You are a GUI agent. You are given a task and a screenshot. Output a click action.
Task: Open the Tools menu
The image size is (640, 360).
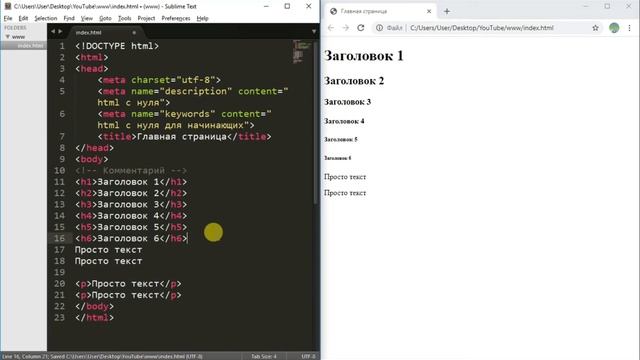click(124, 18)
